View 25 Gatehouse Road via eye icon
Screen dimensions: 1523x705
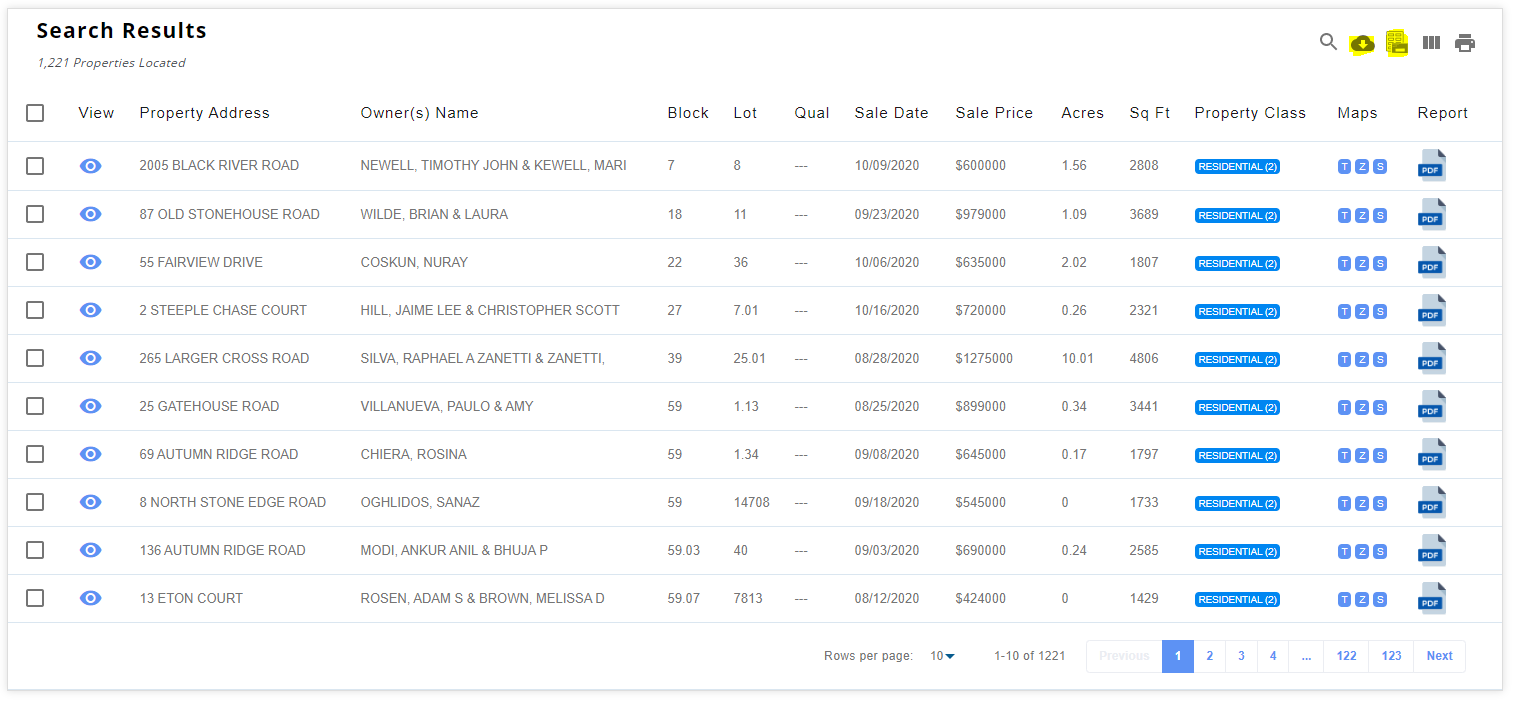(91, 406)
